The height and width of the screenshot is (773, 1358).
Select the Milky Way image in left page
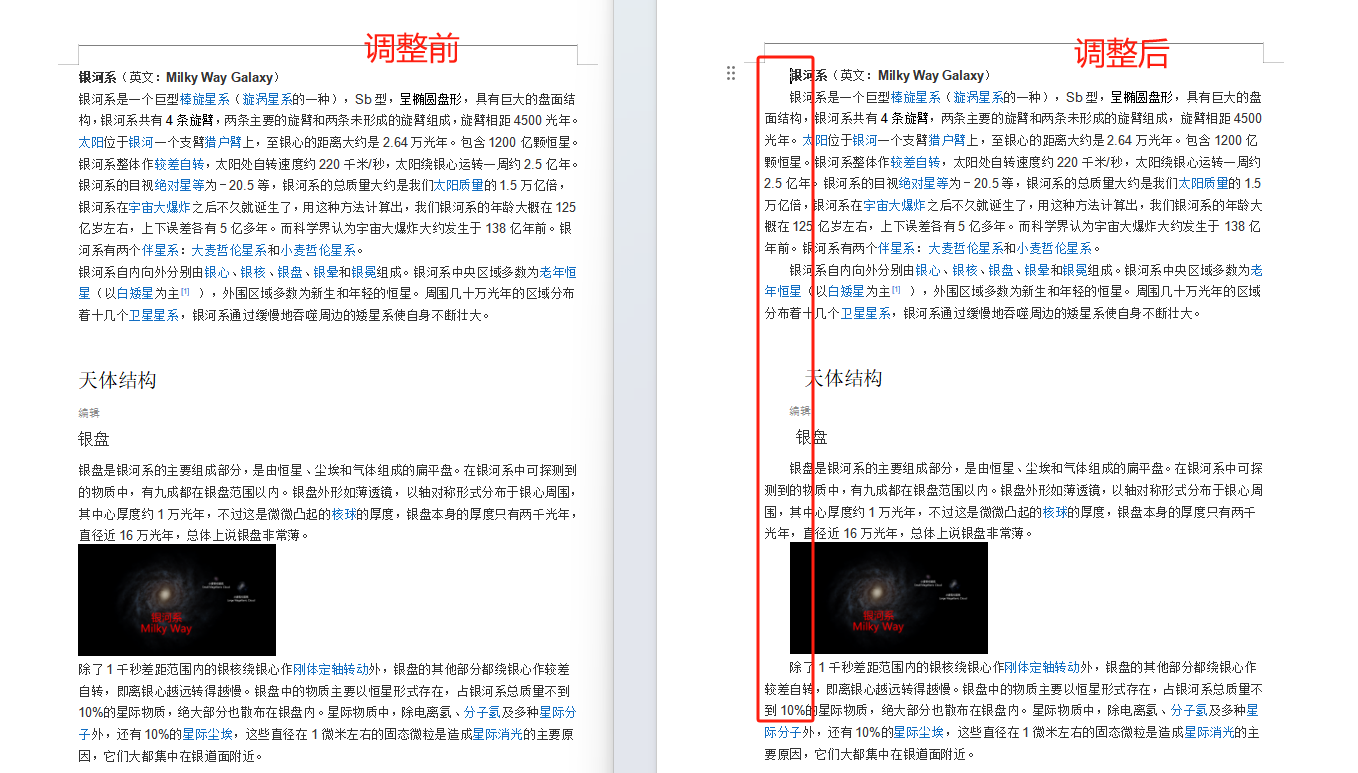pos(177,599)
